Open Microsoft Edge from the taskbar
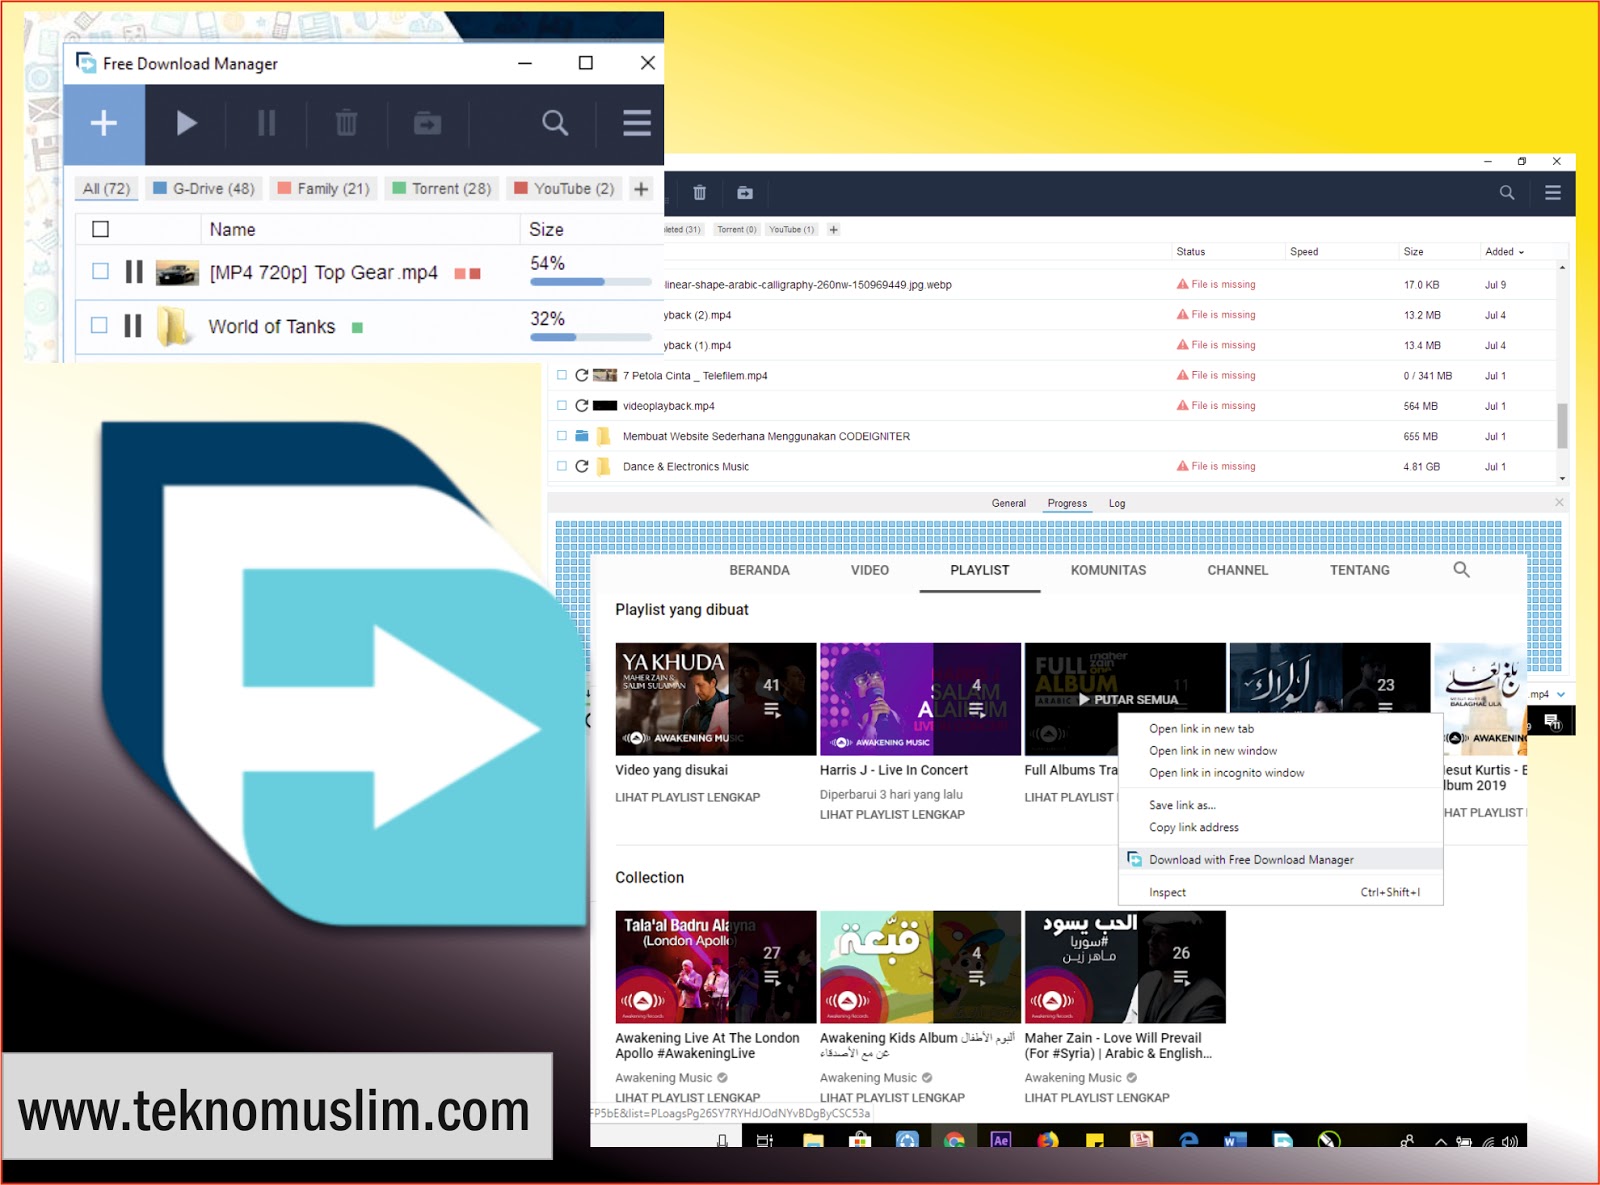The image size is (1600, 1185). click(x=1188, y=1139)
